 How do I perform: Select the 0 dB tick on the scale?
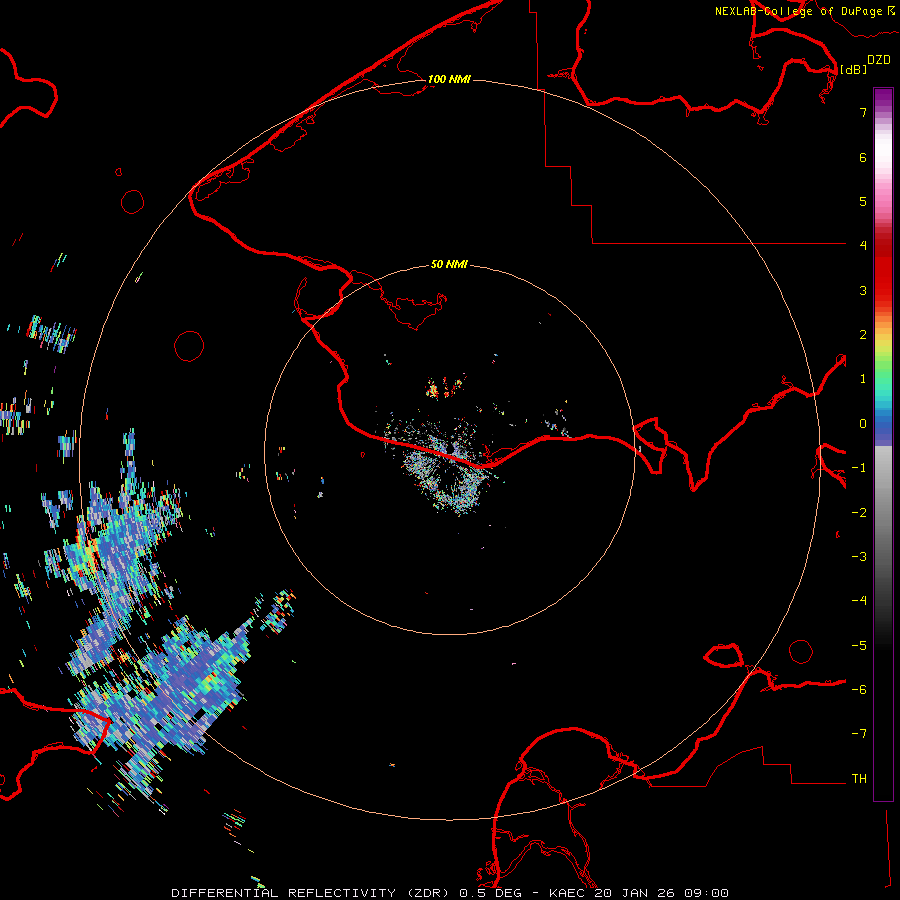pos(863,423)
